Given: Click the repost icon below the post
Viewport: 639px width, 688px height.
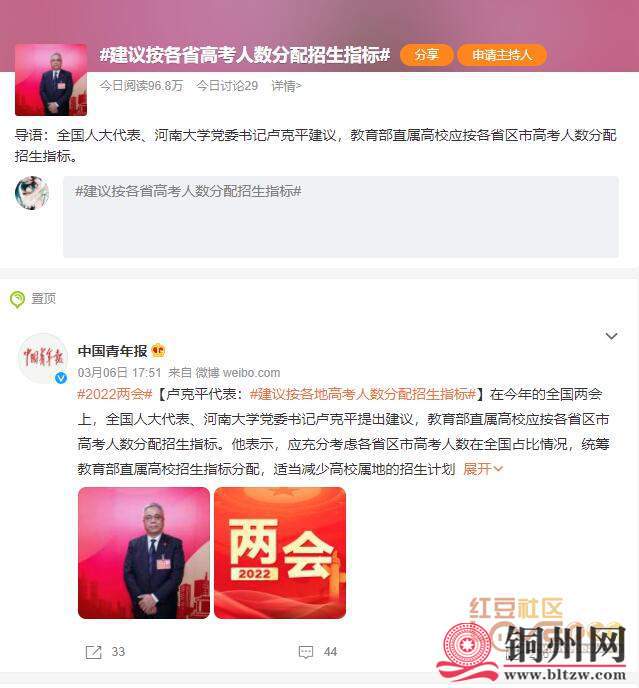Looking at the screenshot, I should pos(93,652).
